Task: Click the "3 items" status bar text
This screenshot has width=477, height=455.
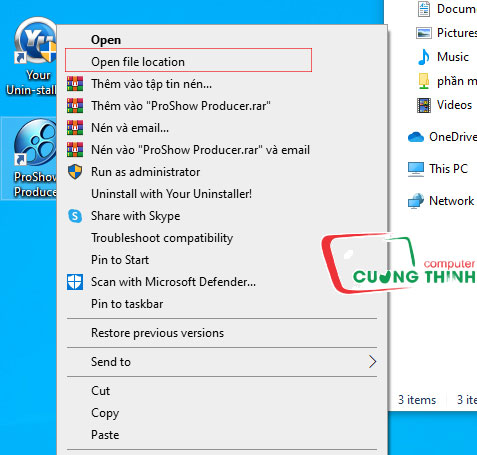Action: click(417, 399)
